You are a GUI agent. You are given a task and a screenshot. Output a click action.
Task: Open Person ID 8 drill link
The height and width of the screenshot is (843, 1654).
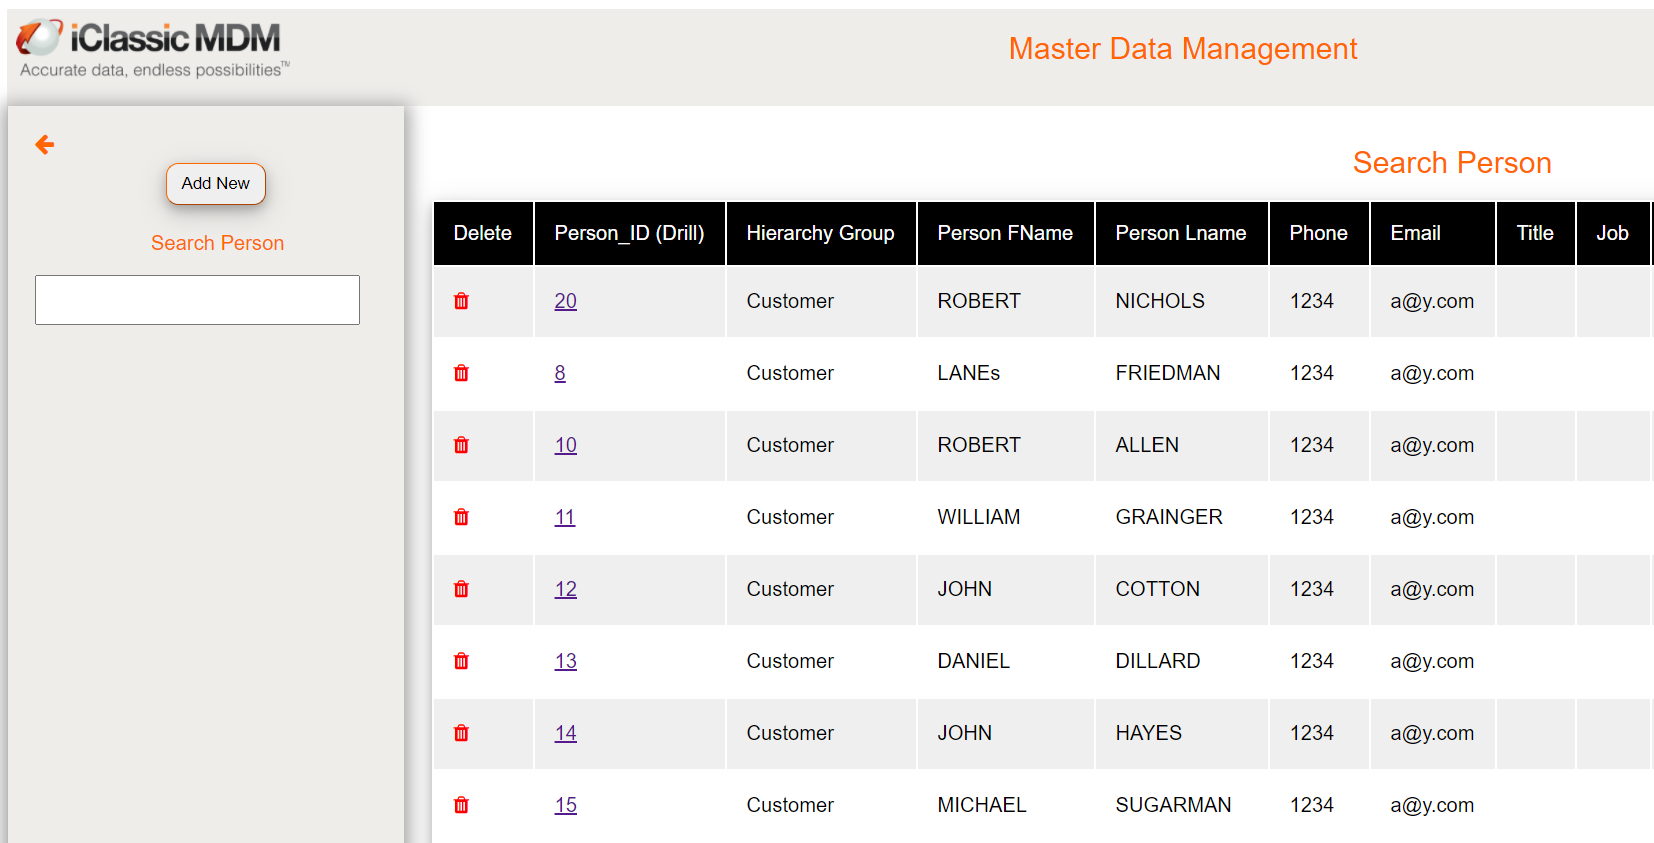[x=560, y=373]
